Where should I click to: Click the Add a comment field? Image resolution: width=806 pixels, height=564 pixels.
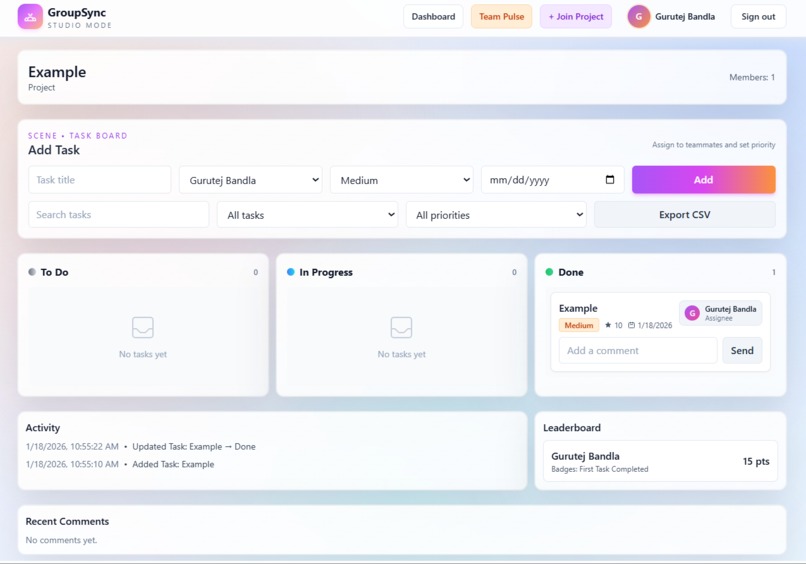(638, 351)
